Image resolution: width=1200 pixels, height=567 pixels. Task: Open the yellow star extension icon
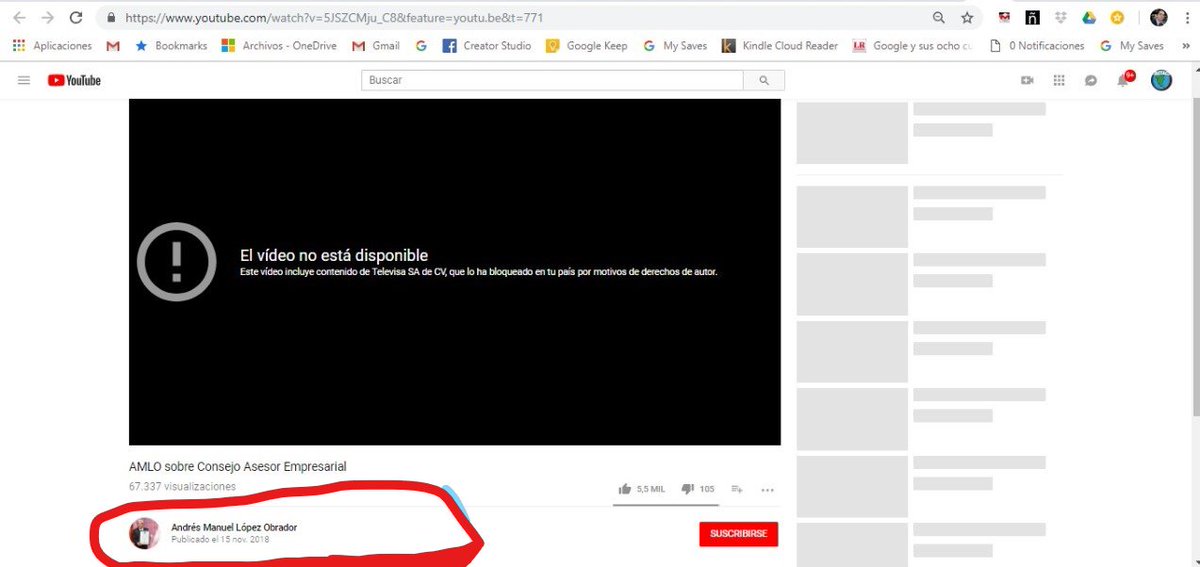1117,18
